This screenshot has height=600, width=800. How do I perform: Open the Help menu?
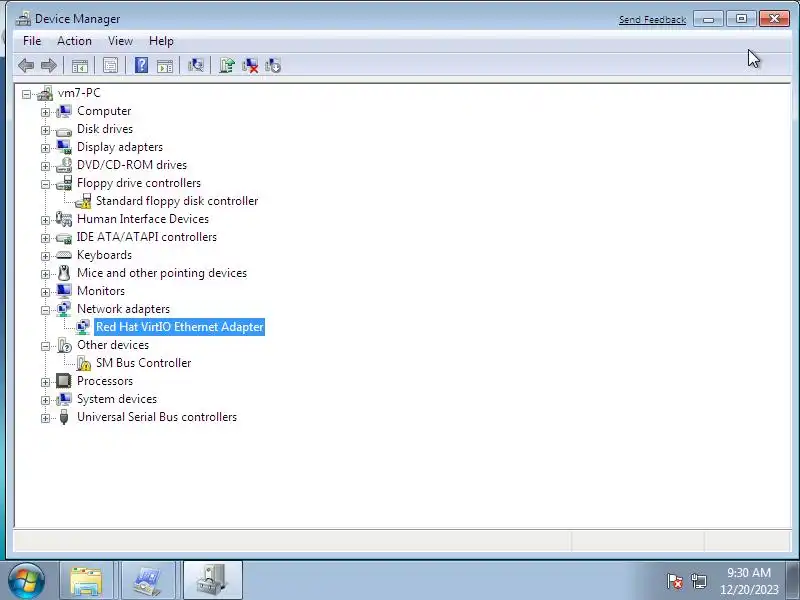click(x=161, y=41)
